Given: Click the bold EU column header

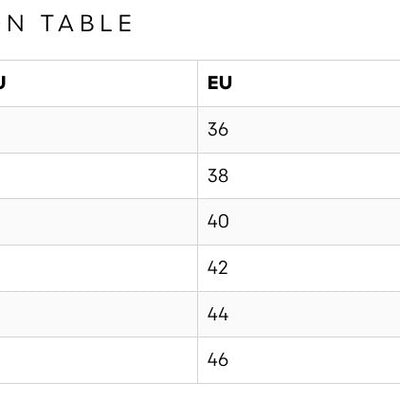Looking at the screenshot, I should pos(219,83).
